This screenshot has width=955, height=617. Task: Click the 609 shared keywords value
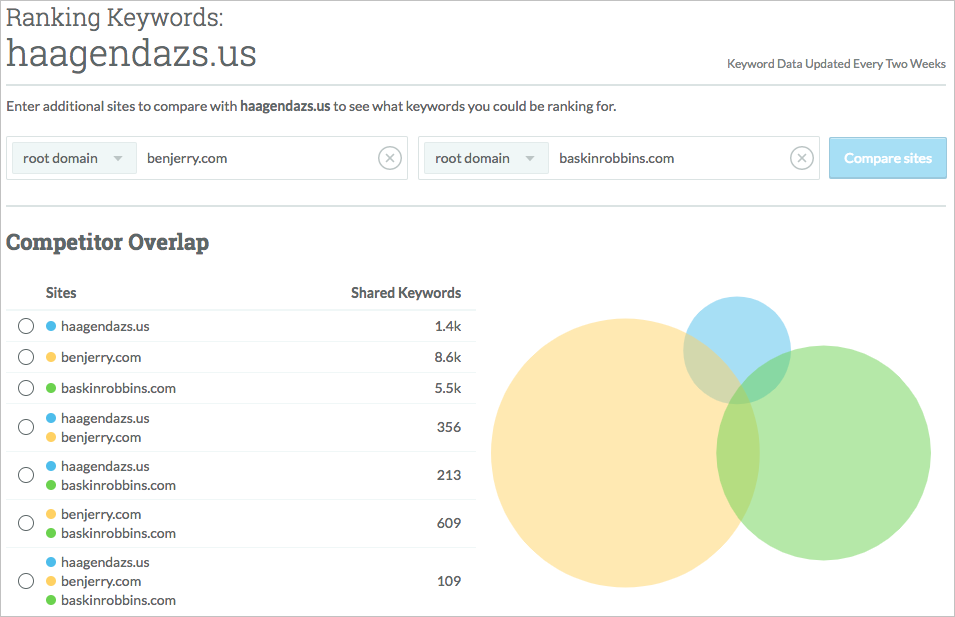coord(449,523)
